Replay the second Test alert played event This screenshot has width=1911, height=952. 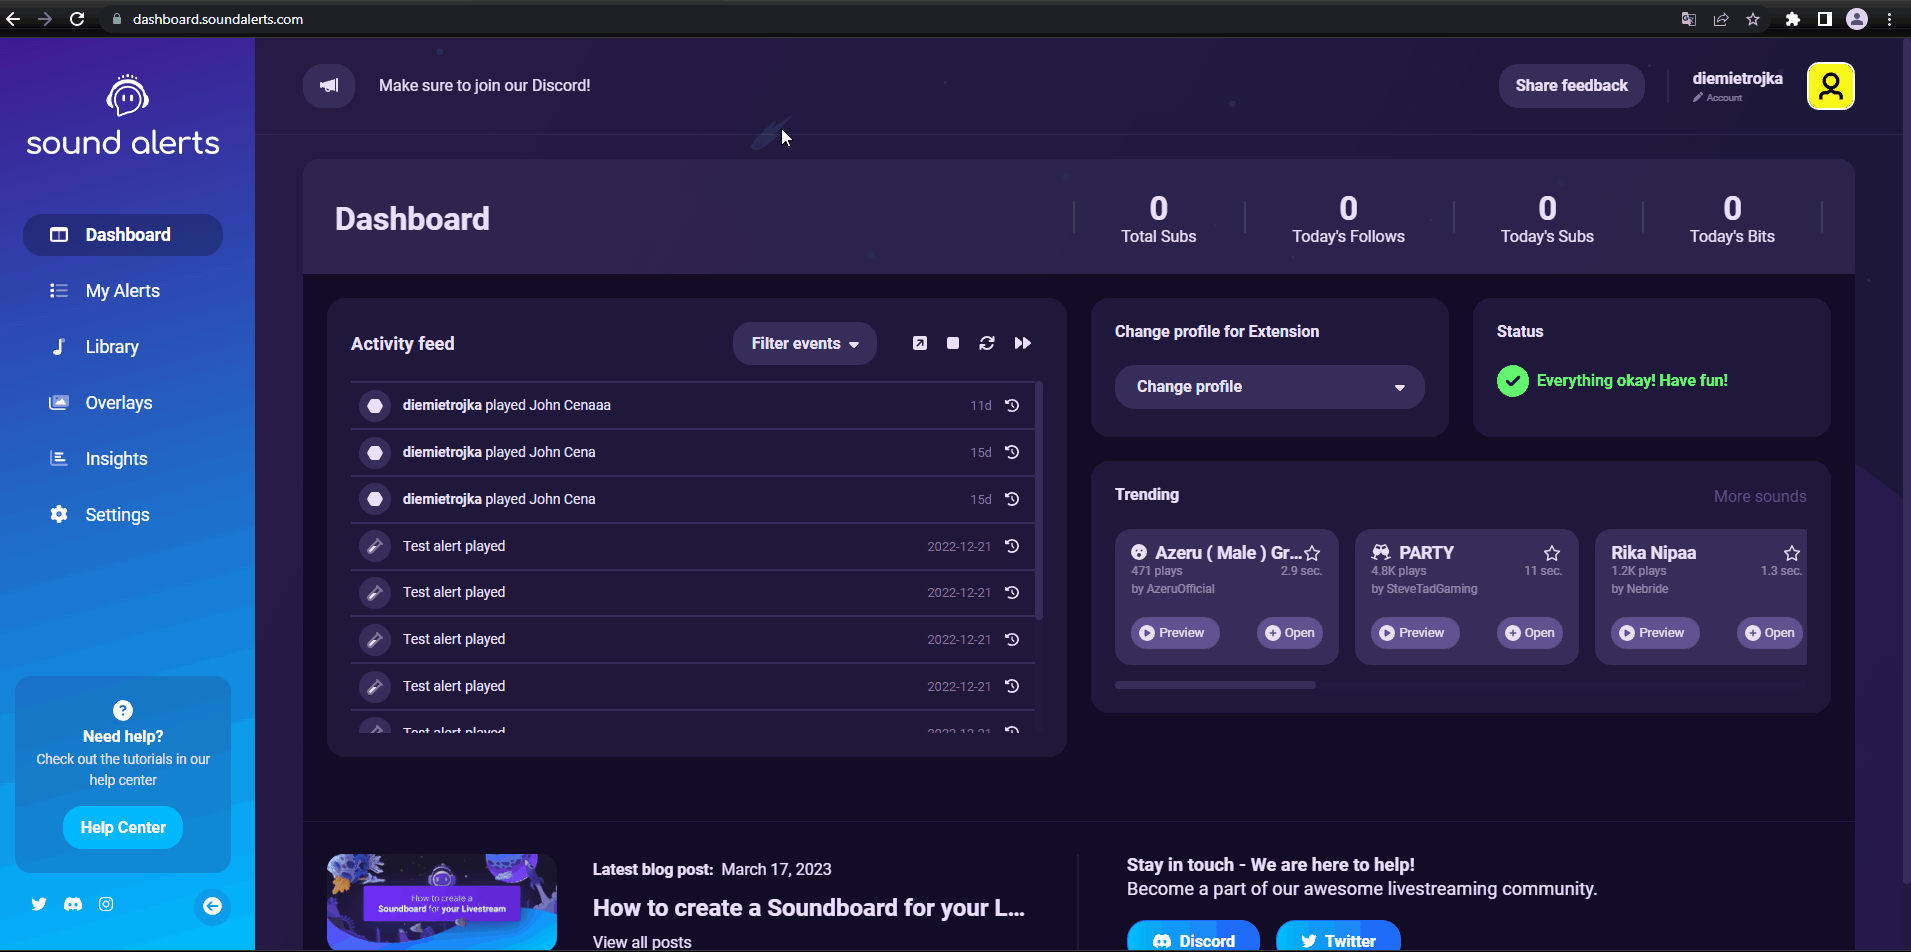coord(1012,592)
